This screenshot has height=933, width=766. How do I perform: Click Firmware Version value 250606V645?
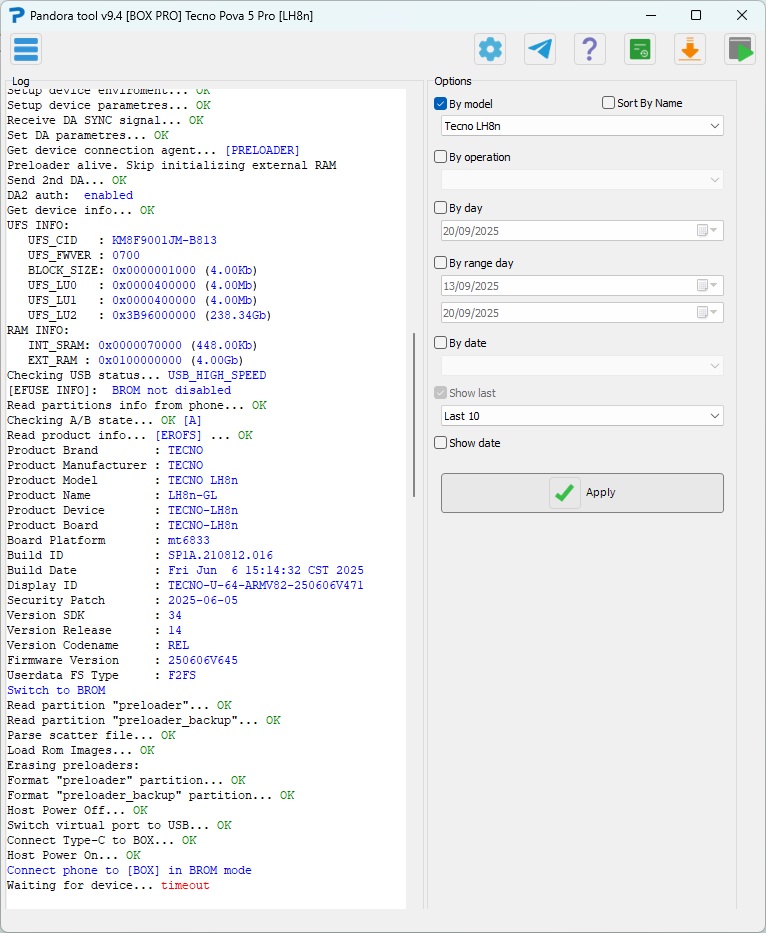[x=203, y=660]
